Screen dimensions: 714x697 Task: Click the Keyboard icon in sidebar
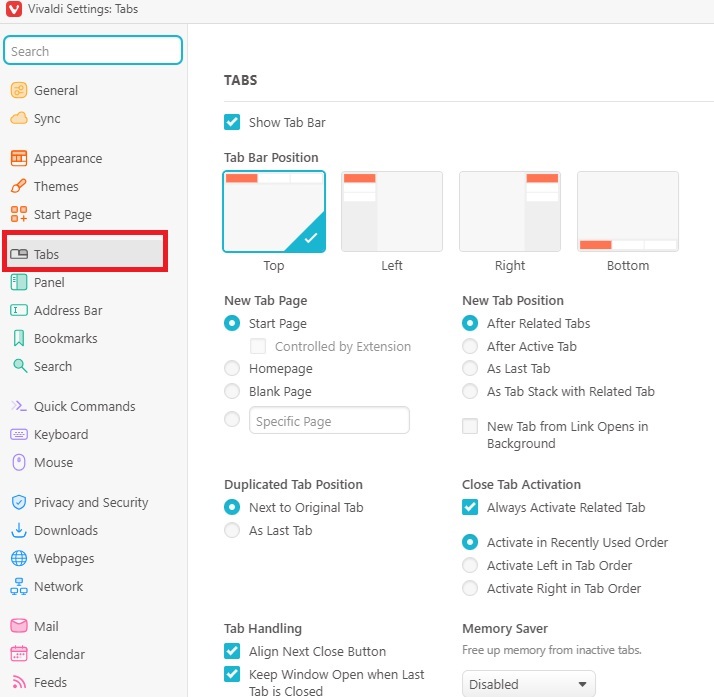coord(19,434)
